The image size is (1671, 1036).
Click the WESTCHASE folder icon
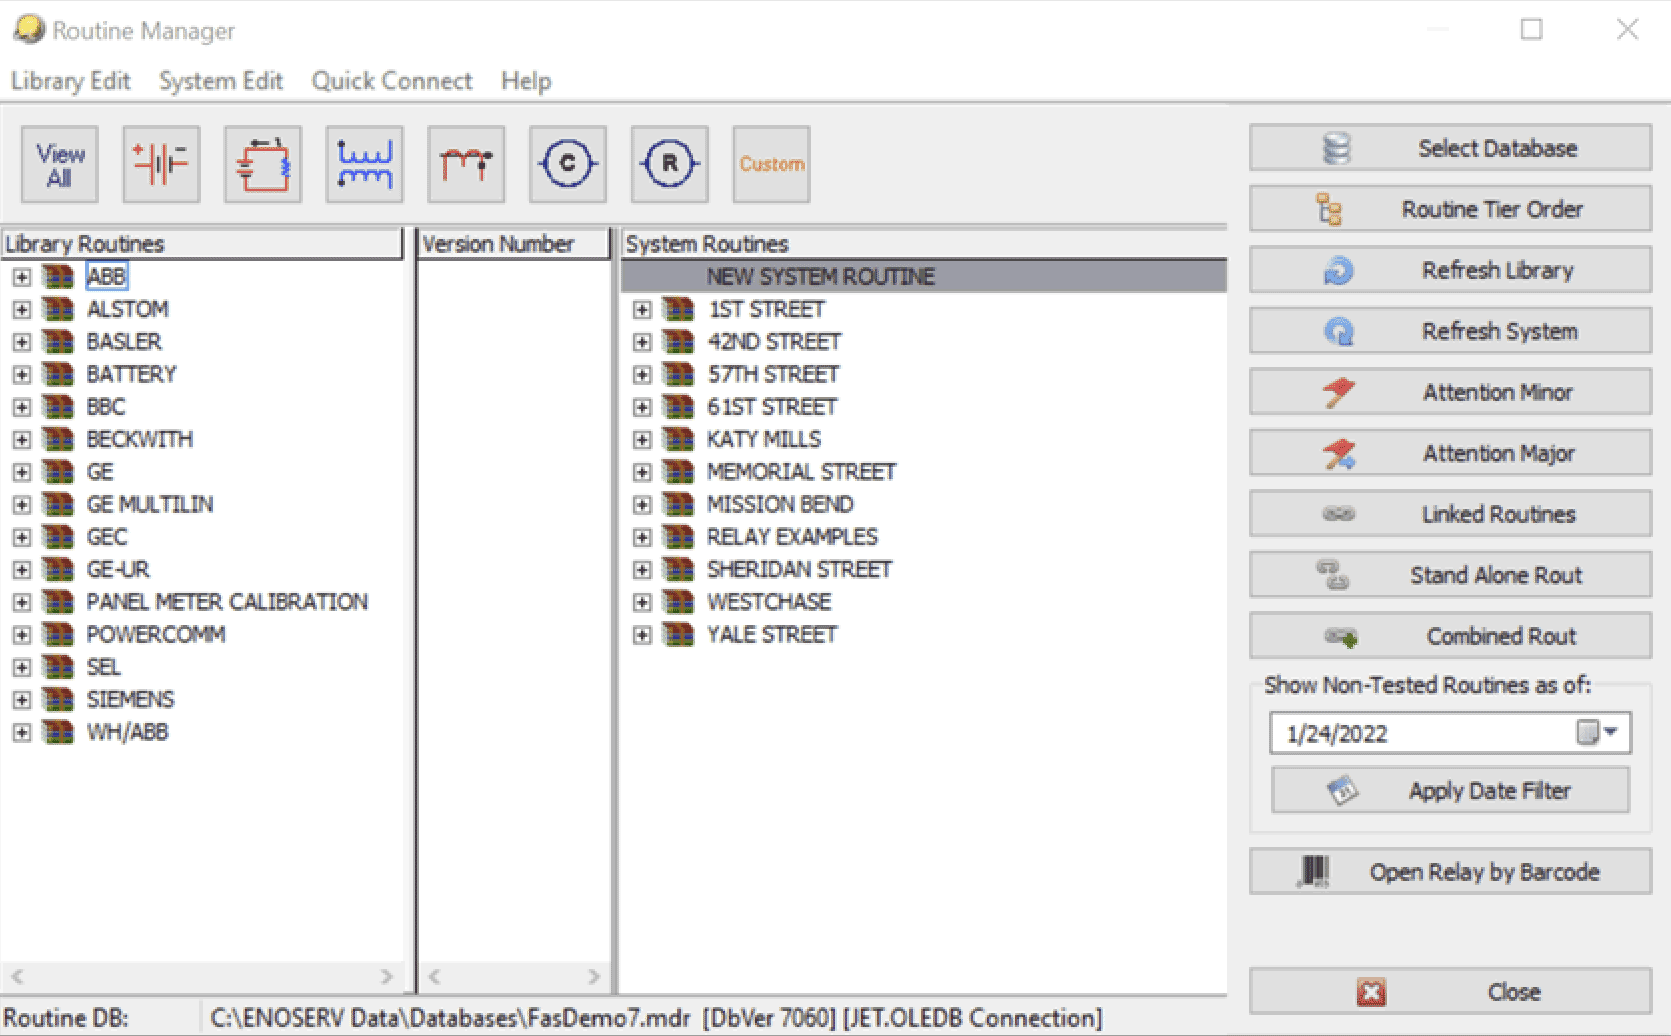[679, 602]
